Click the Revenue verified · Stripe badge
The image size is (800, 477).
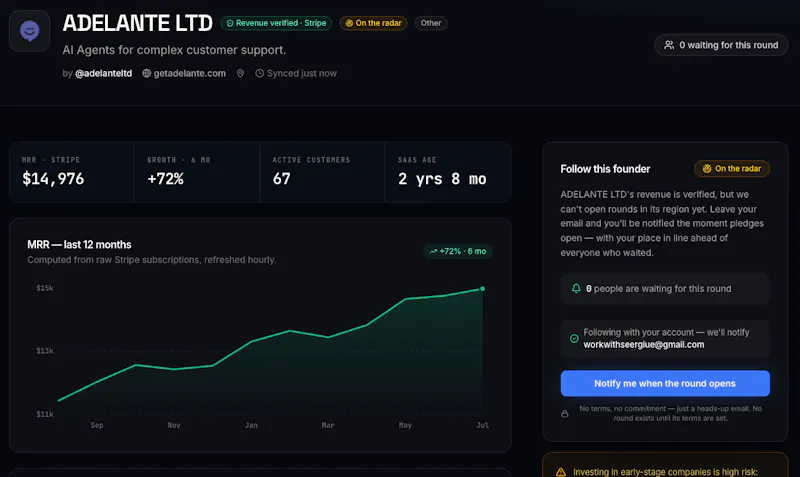coord(276,23)
